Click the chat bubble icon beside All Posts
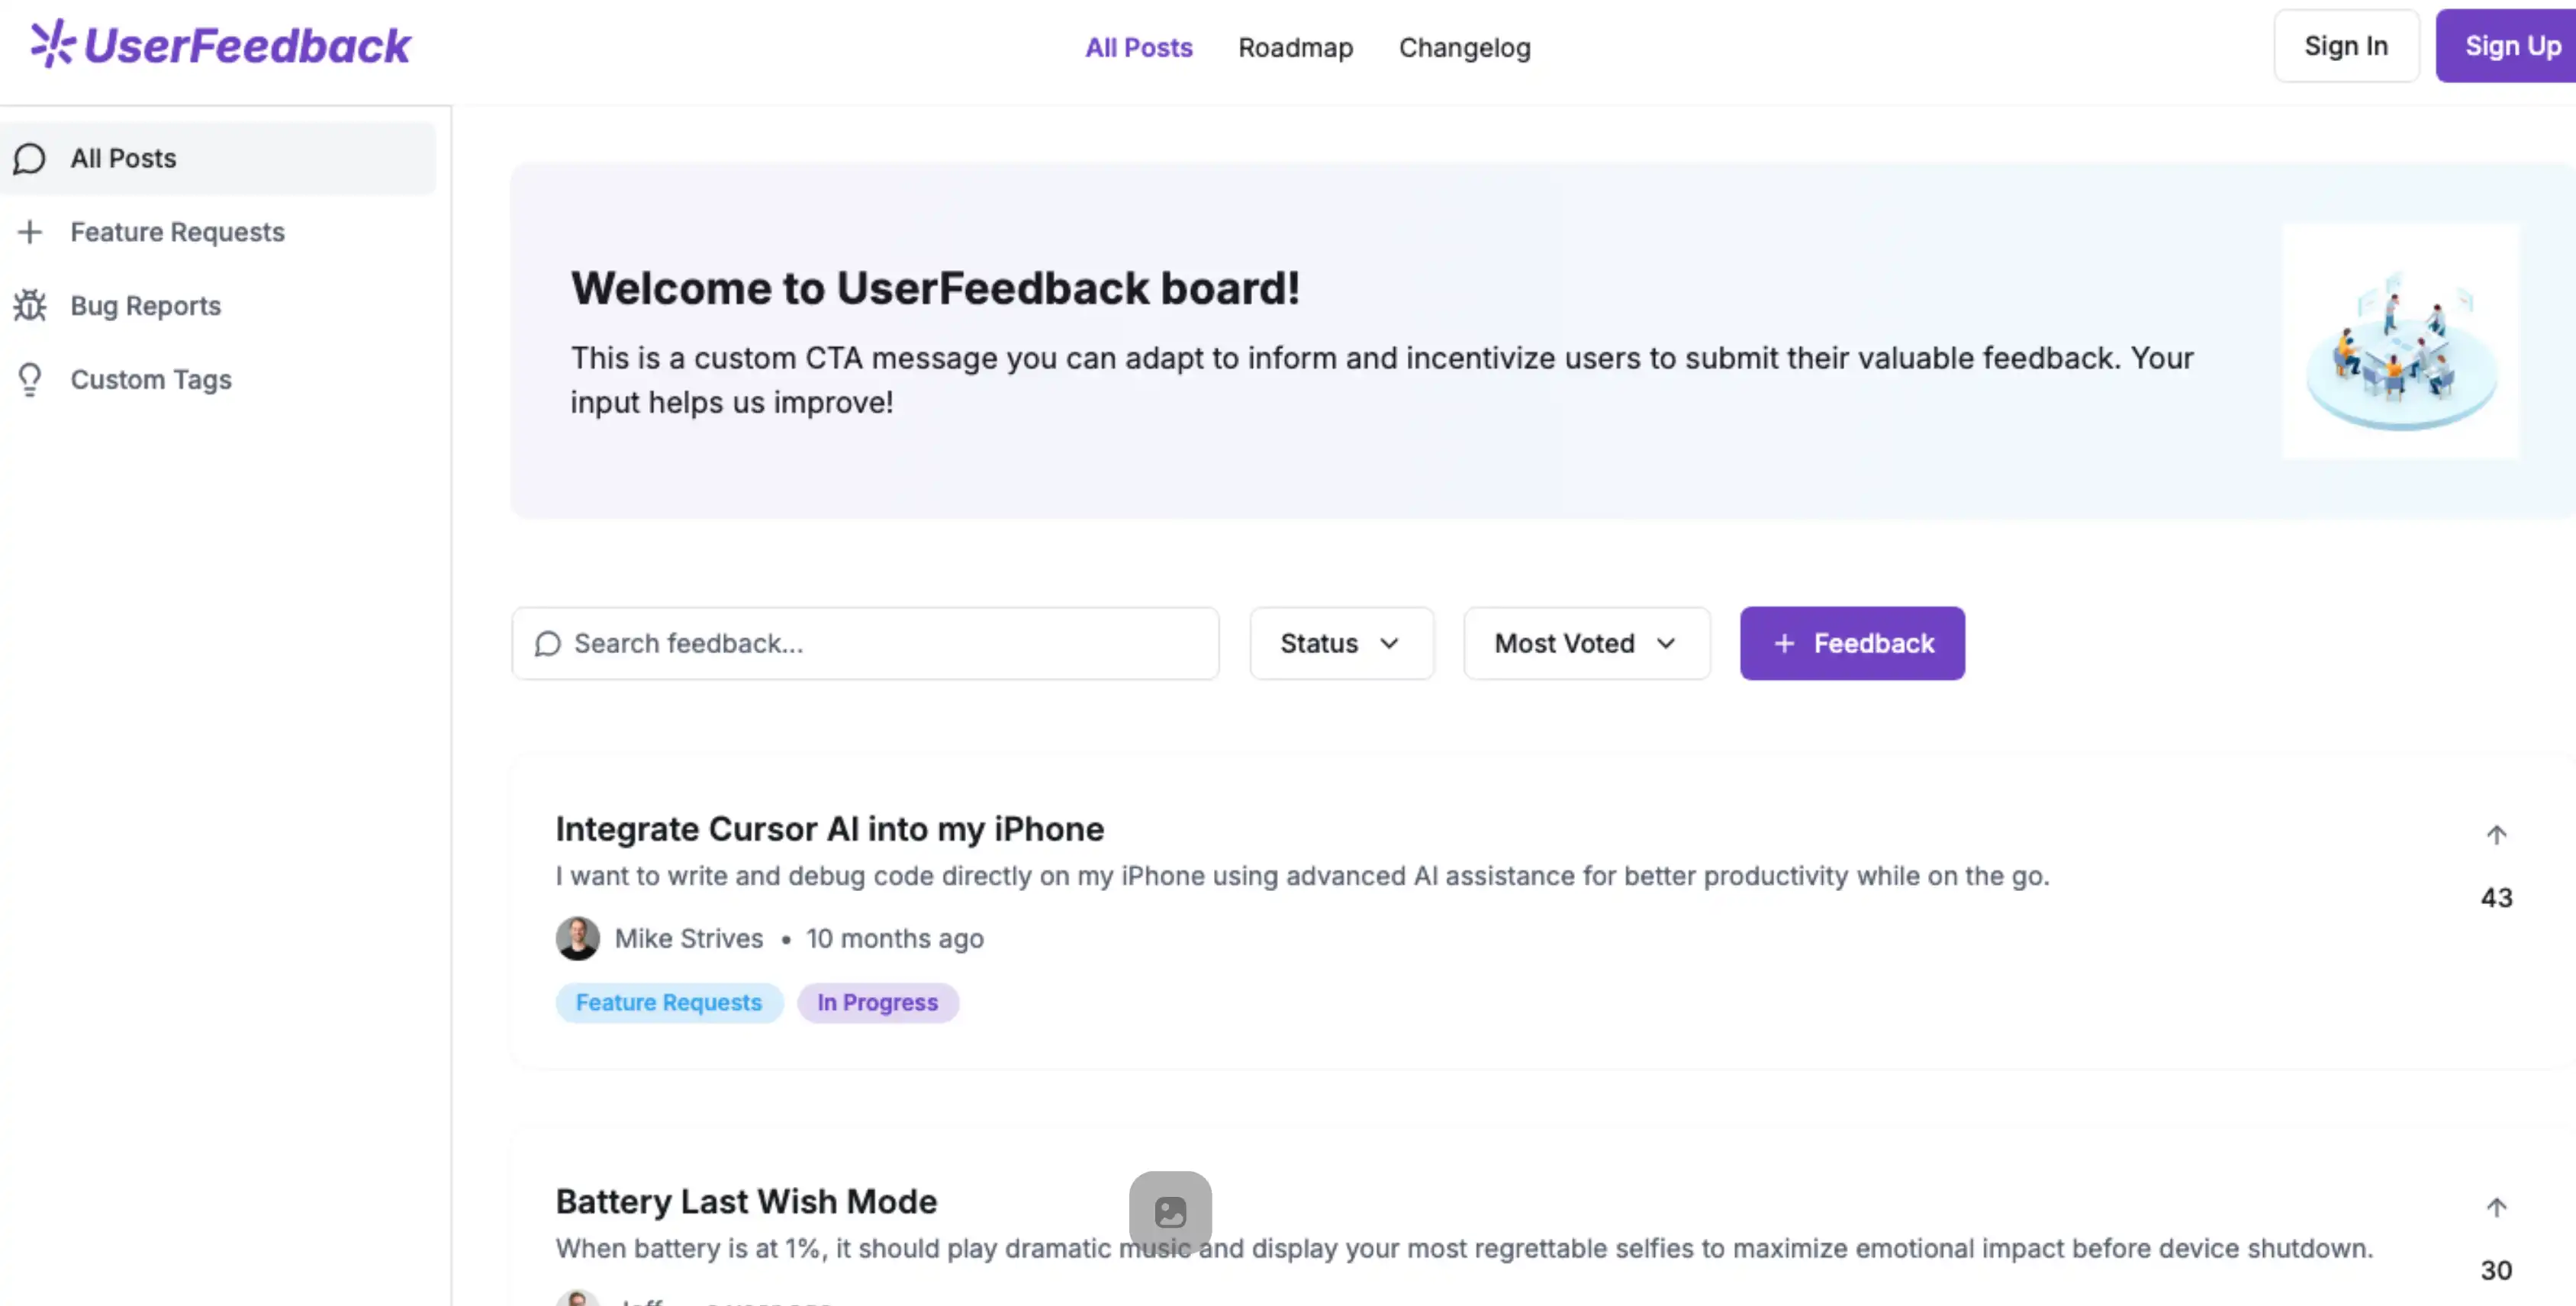 click(x=30, y=159)
